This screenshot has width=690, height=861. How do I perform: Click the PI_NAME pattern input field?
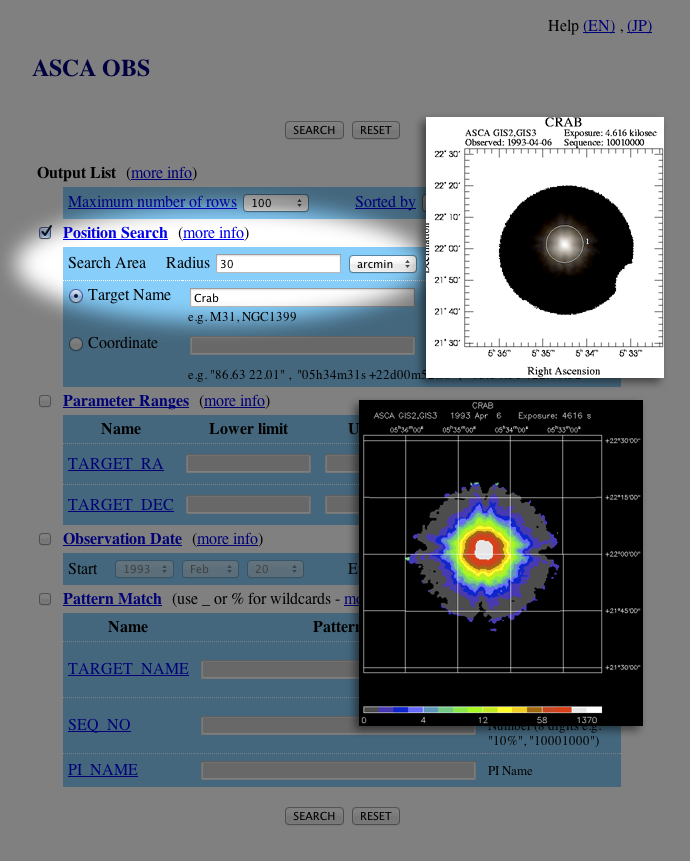point(338,770)
